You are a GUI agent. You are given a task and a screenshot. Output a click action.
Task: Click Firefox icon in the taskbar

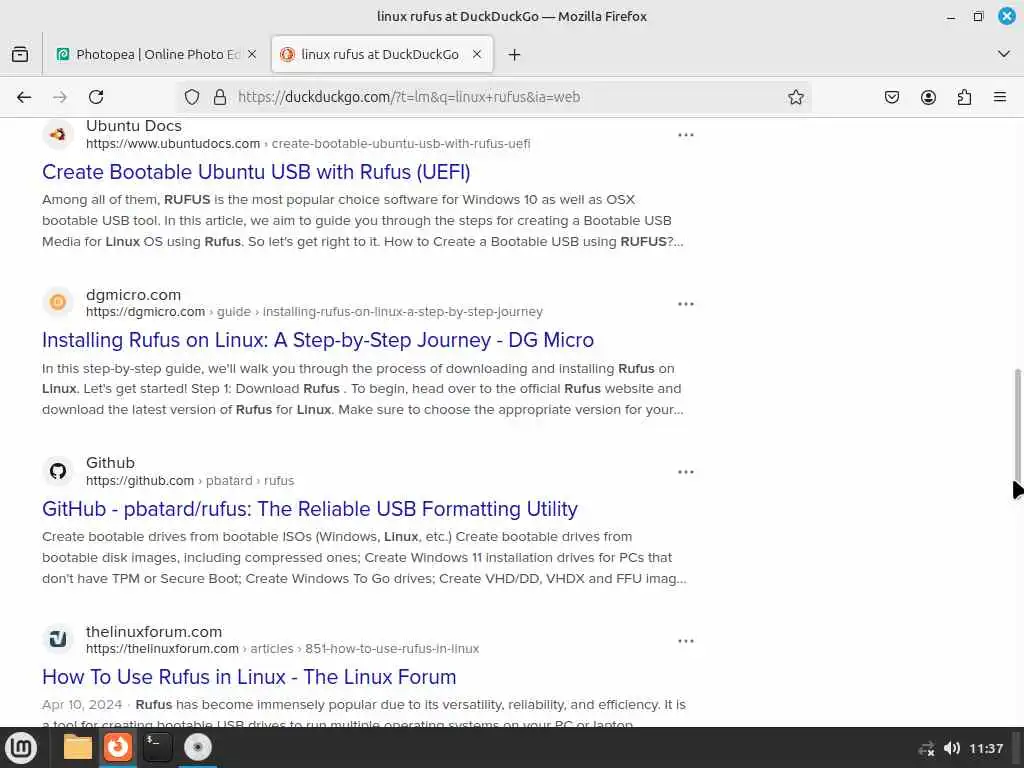pos(118,747)
